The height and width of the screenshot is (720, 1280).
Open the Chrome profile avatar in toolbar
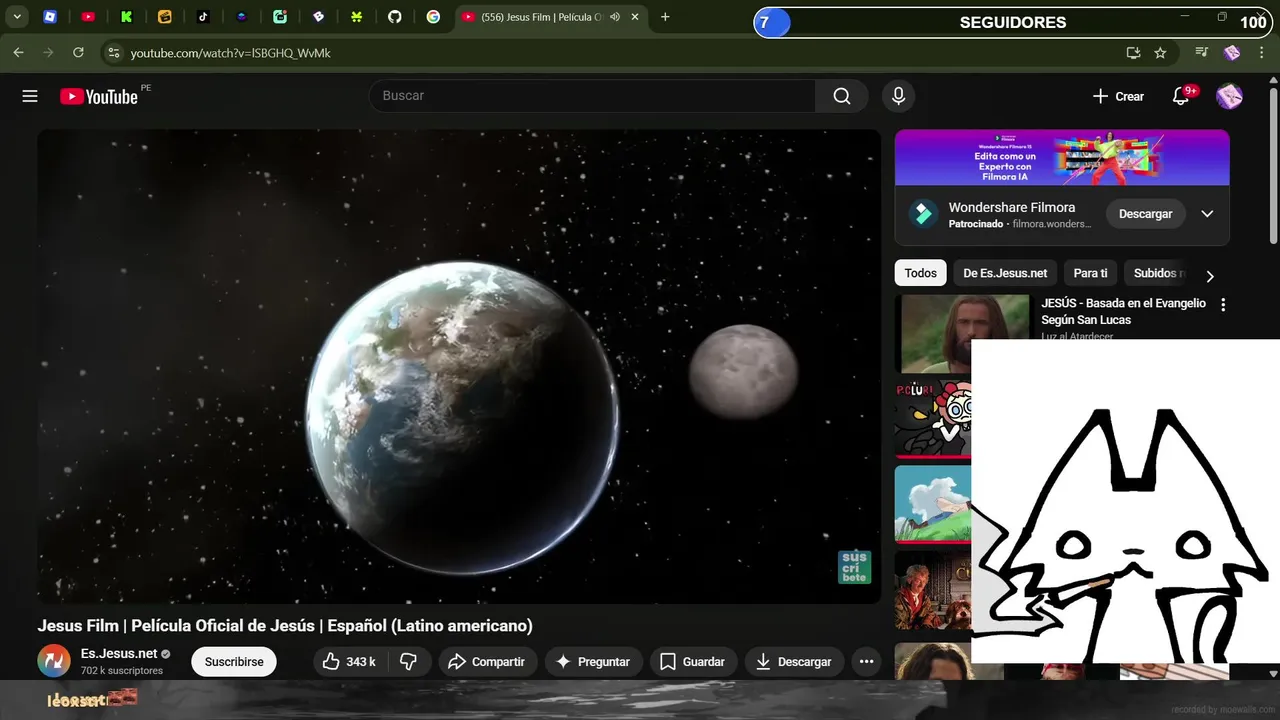(1232, 53)
